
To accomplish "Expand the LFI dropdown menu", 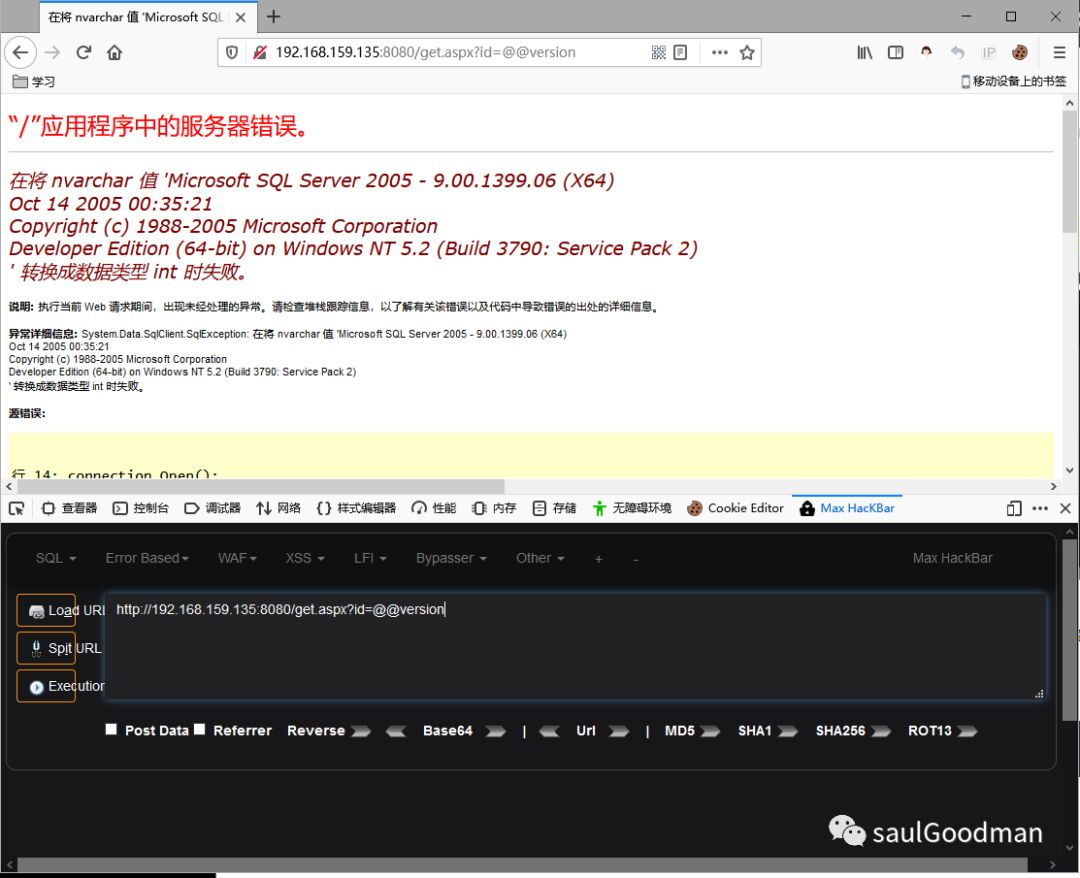I will click(x=371, y=558).
